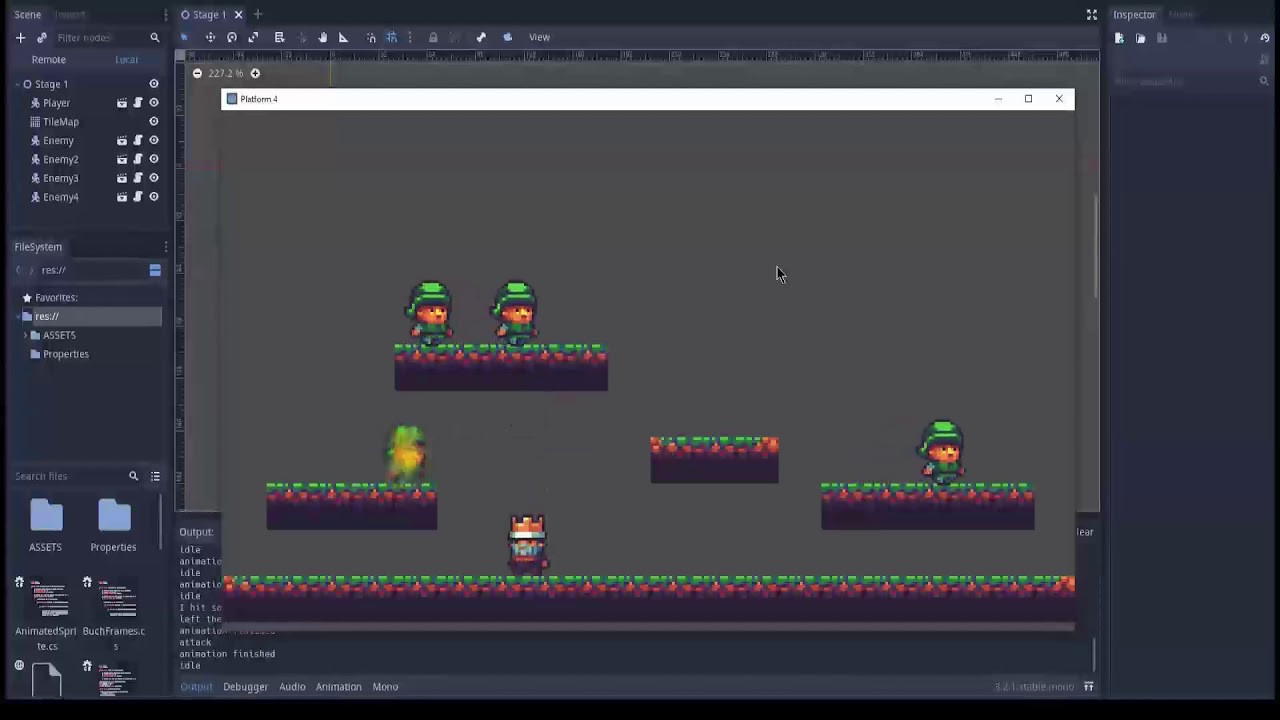This screenshot has height=720, width=1280.
Task: Open Inspector object history dropdown
Action: (x=1265, y=38)
